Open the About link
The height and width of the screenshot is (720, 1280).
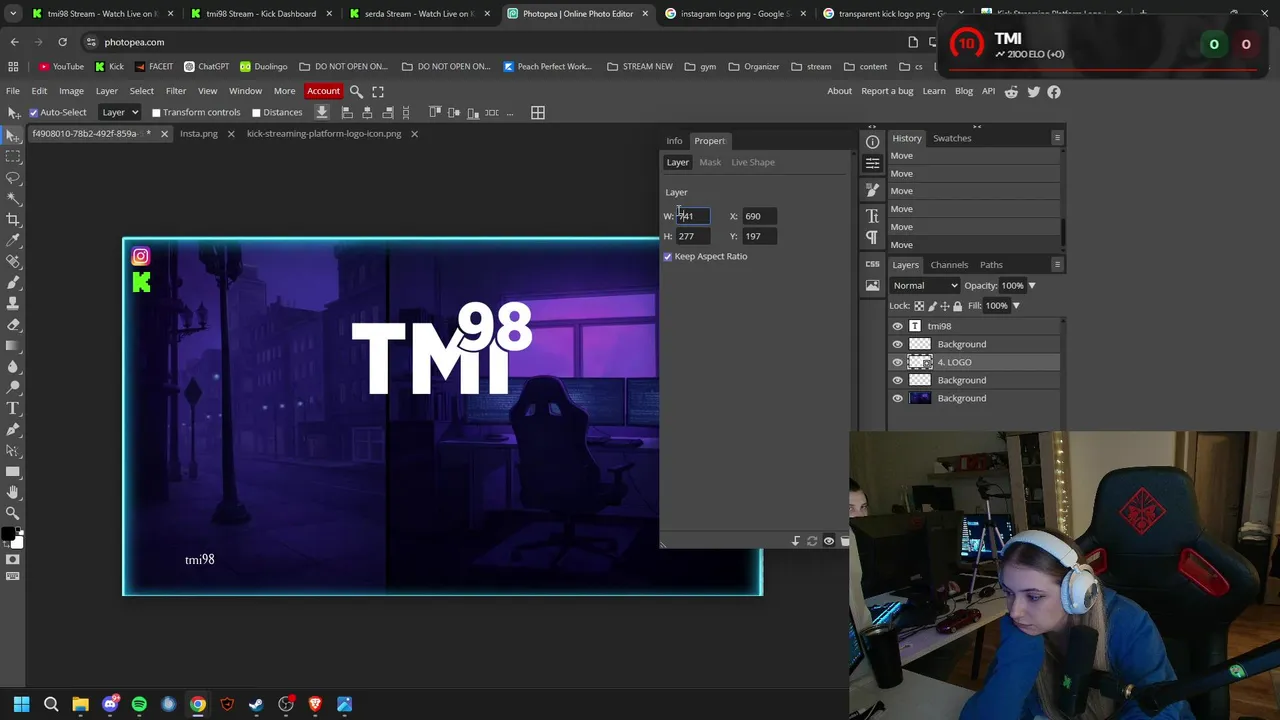(x=839, y=91)
